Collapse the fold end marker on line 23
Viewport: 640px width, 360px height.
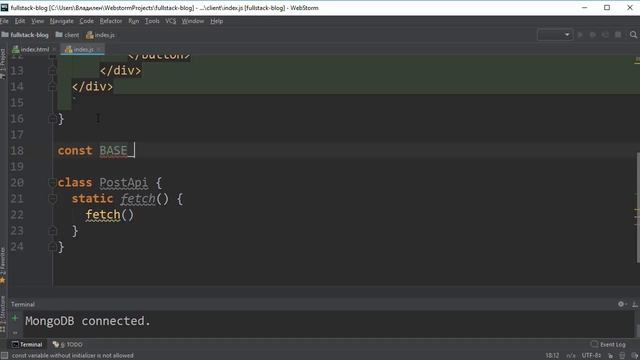[x=52, y=231]
